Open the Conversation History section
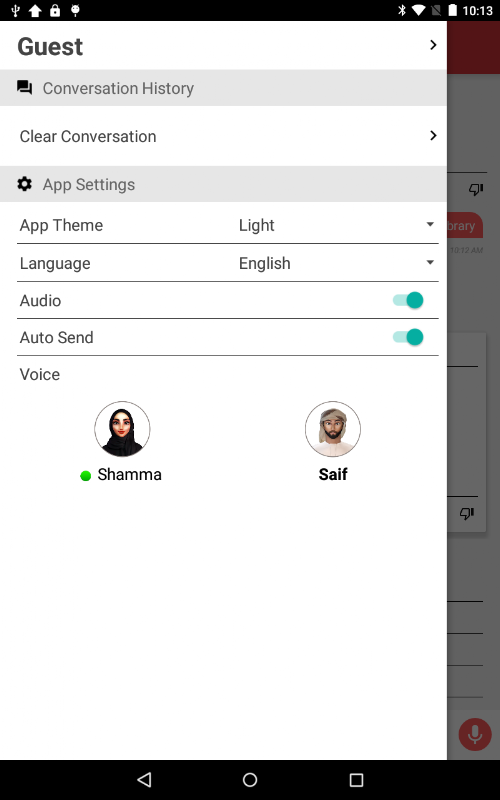The width and height of the screenshot is (500, 800). [223, 88]
